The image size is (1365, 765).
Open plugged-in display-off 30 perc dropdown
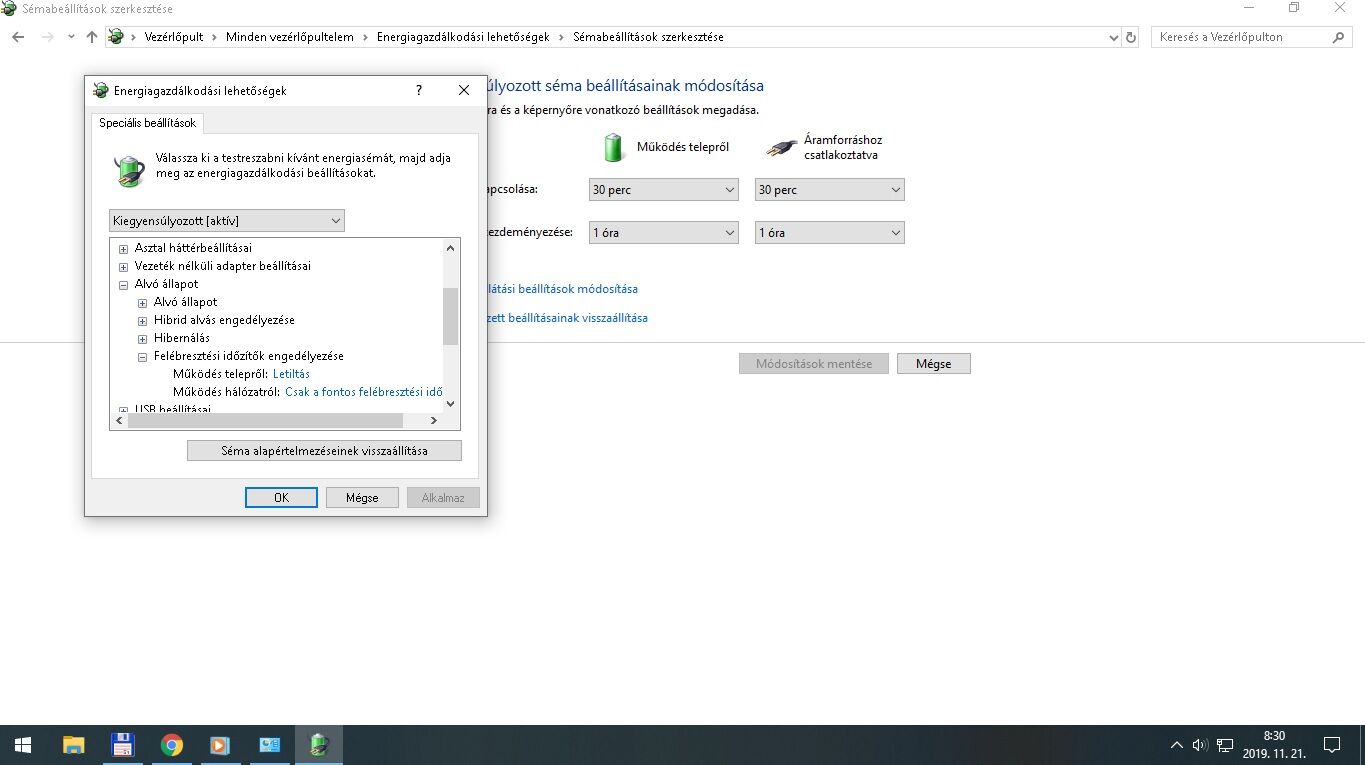pyautogui.click(x=829, y=190)
